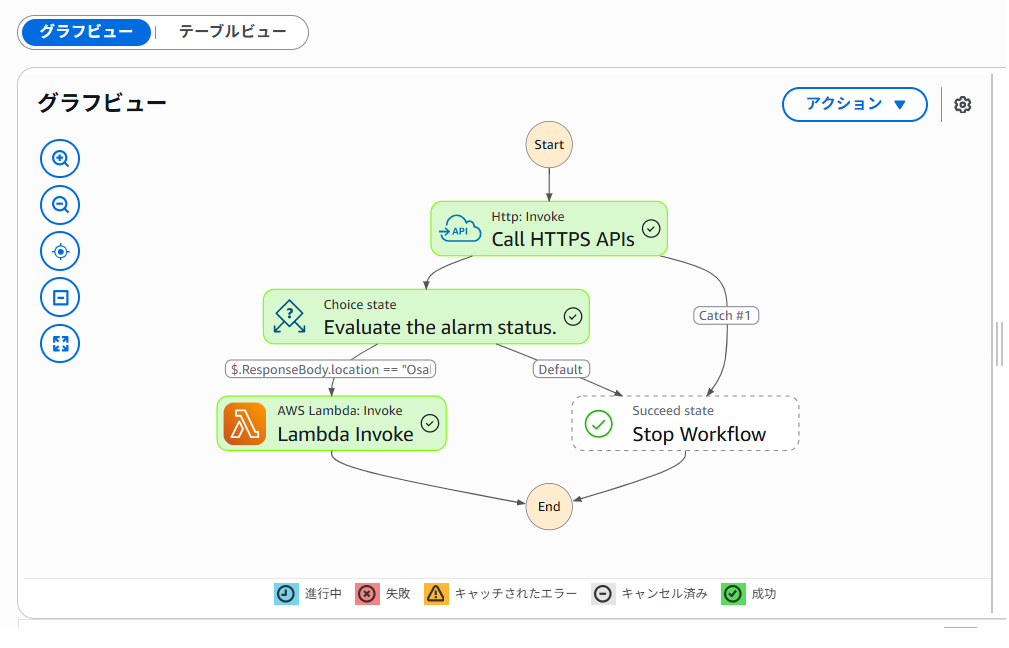The image size is (1009, 648).
Task: Click the zoom out magnifier icon
Action: [x=60, y=205]
